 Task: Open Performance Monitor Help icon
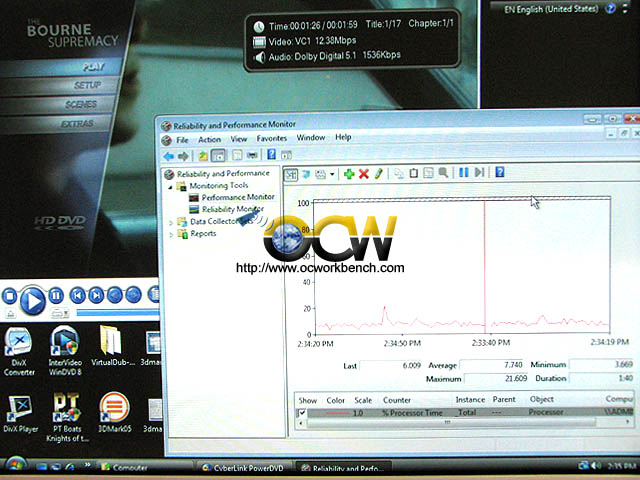[500, 172]
